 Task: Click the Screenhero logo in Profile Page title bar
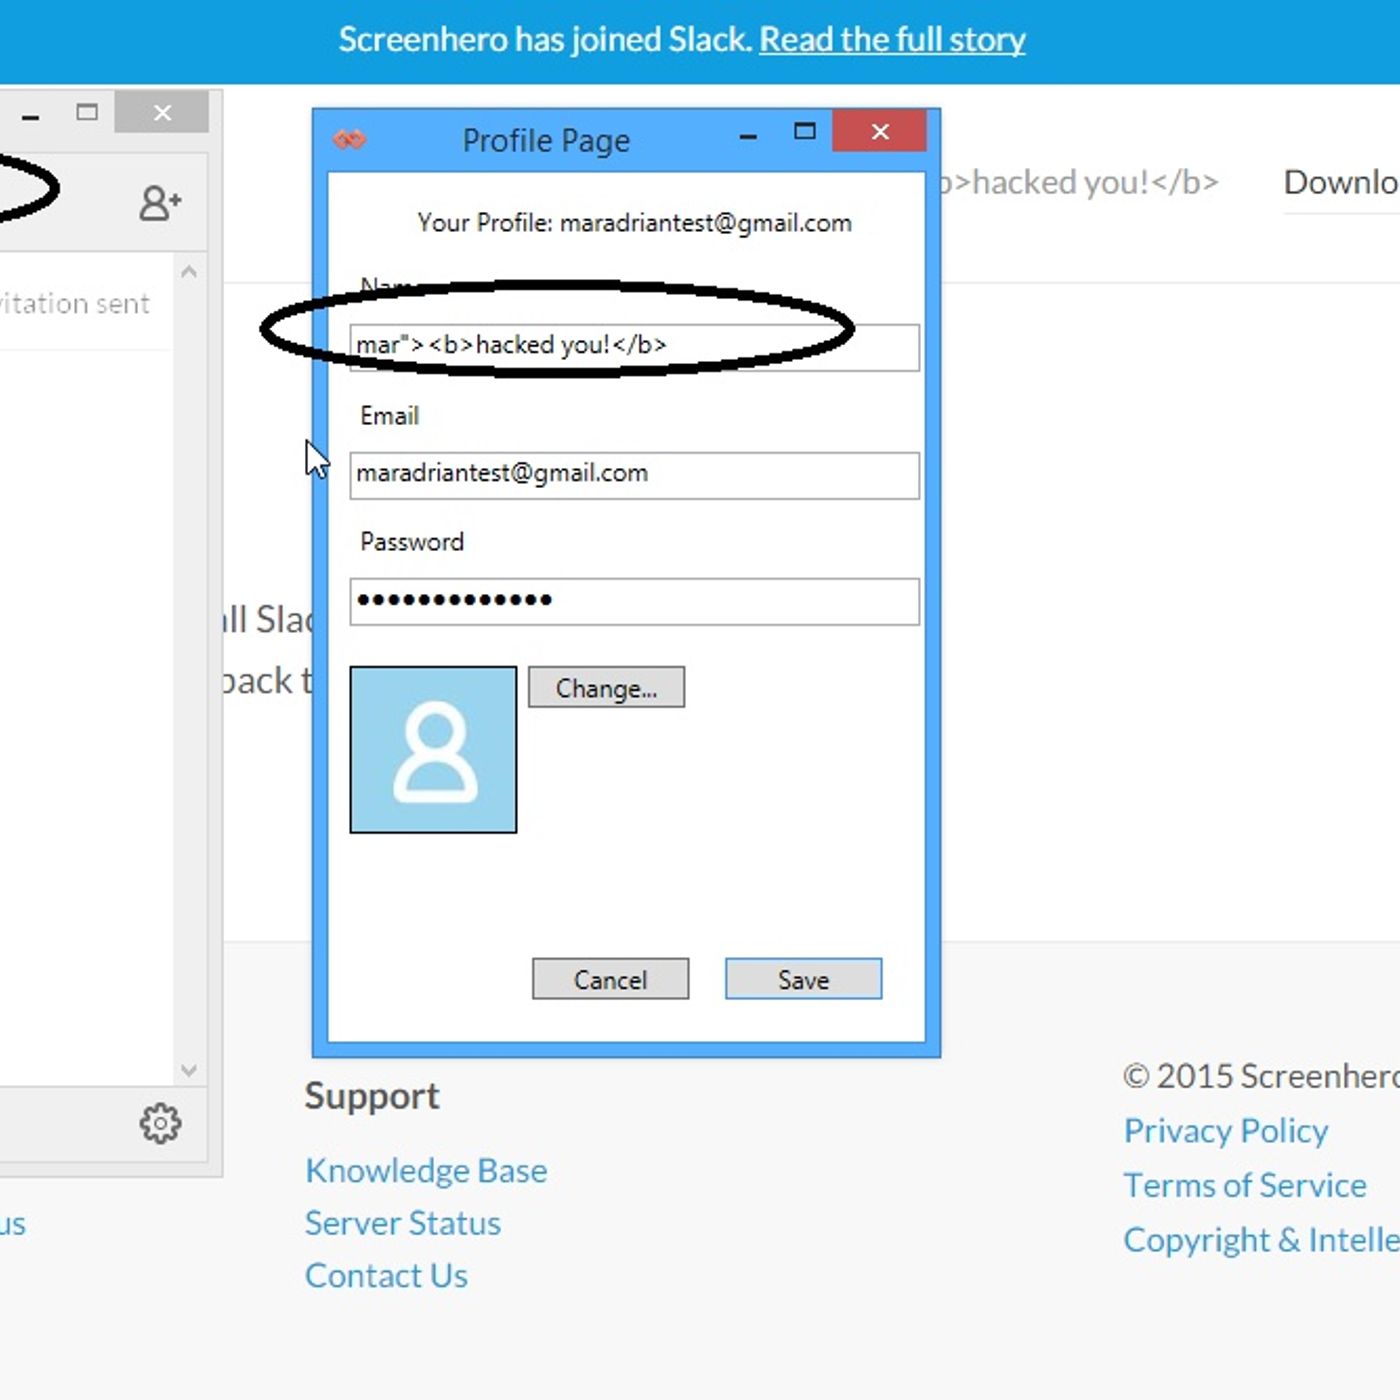[349, 139]
